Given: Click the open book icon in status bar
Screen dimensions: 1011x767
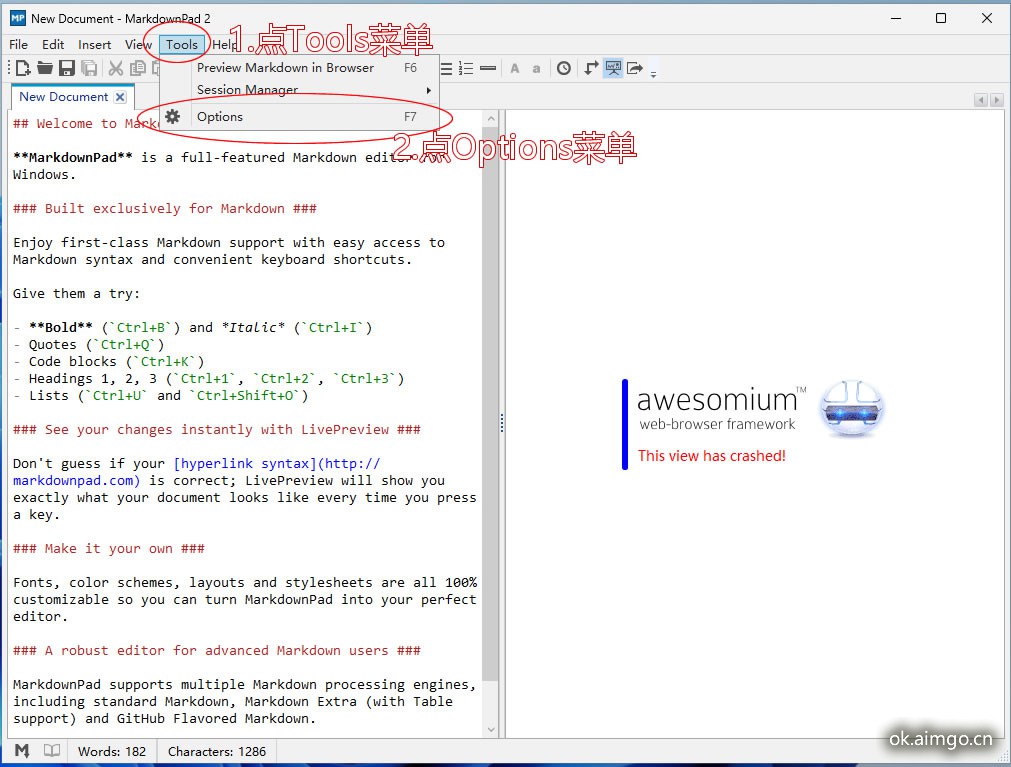Looking at the screenshot, I should (x=51, y=751).
